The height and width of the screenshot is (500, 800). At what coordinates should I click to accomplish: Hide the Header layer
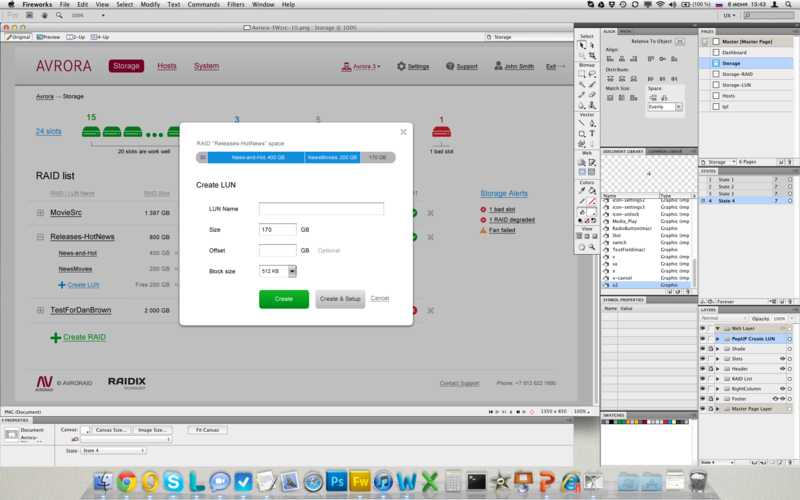(x=703, y=369)
